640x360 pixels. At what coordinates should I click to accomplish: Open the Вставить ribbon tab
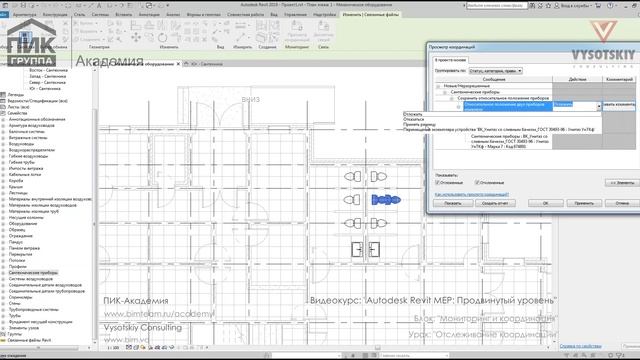[124, 15]
